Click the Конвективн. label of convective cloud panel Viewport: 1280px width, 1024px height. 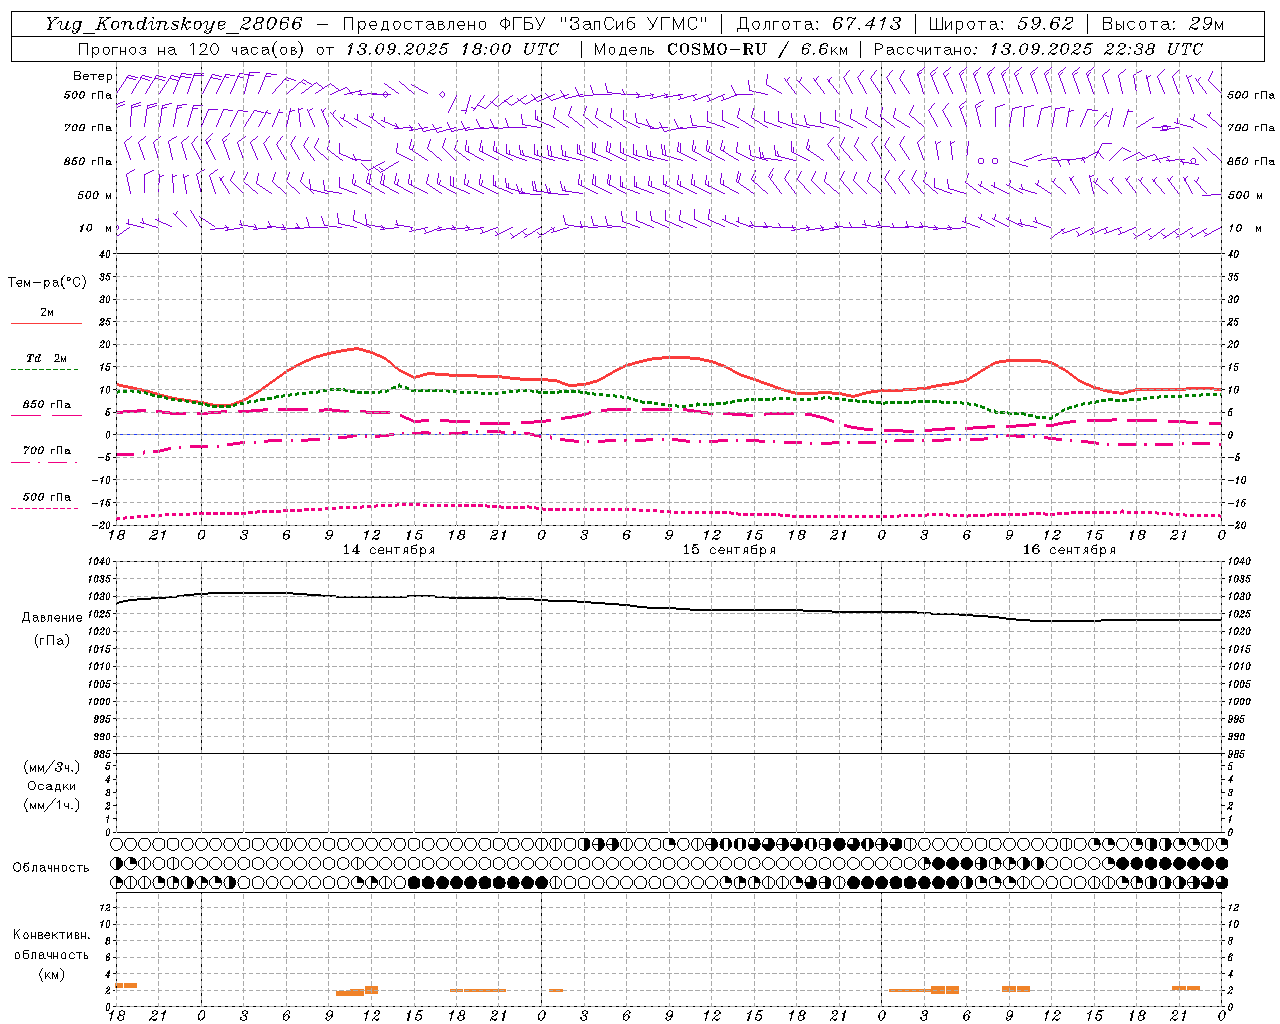coord(51,934)
